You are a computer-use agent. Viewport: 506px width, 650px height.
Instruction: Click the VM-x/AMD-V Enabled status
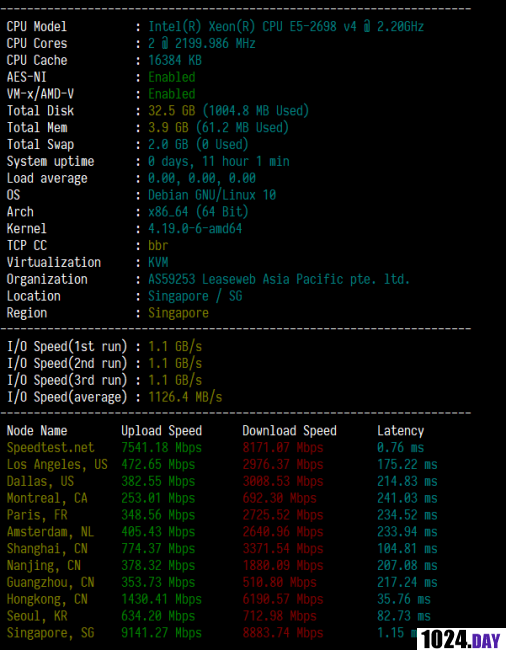coord(172,94)
